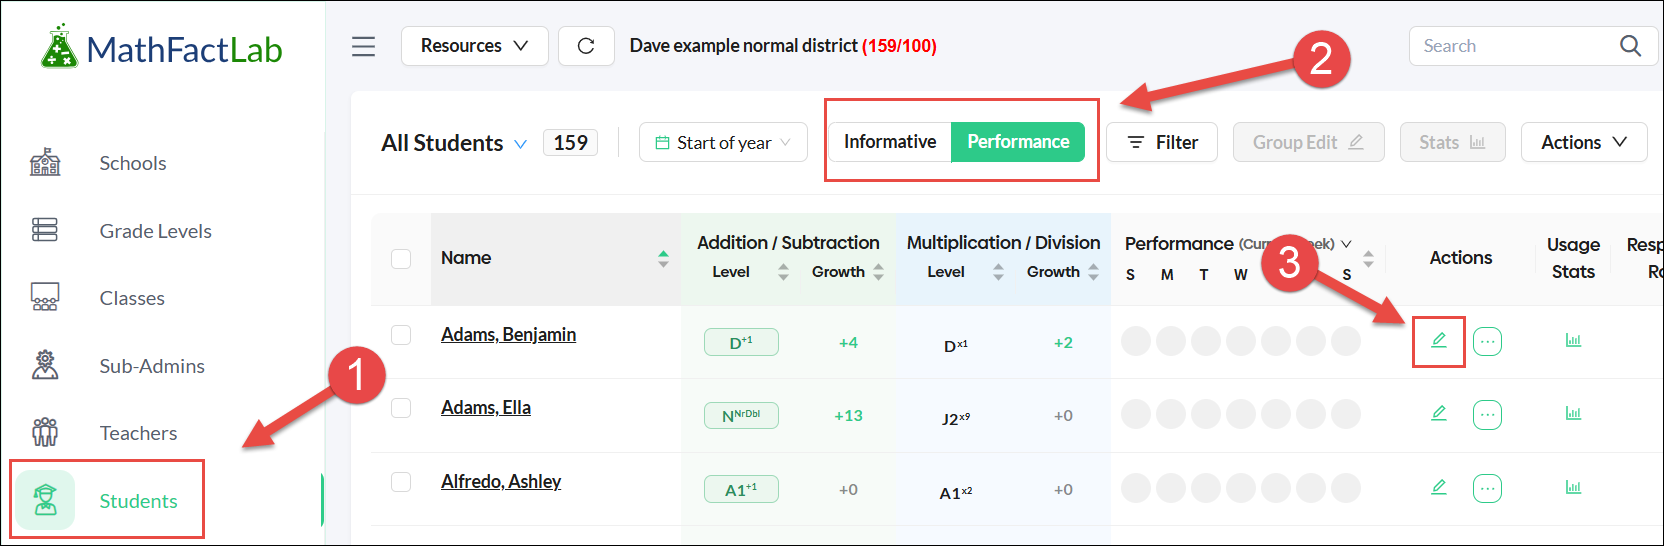Viewport: 1664px width, 546px height.
Task: Click the Schools building icon
Action: (45, 163)
